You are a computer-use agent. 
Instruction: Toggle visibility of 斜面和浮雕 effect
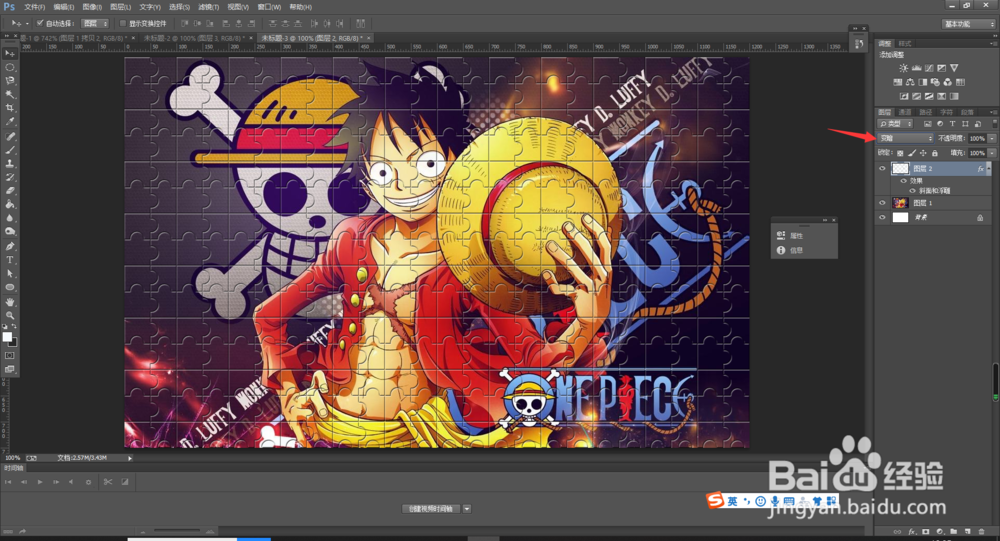[x=912, y=191]
